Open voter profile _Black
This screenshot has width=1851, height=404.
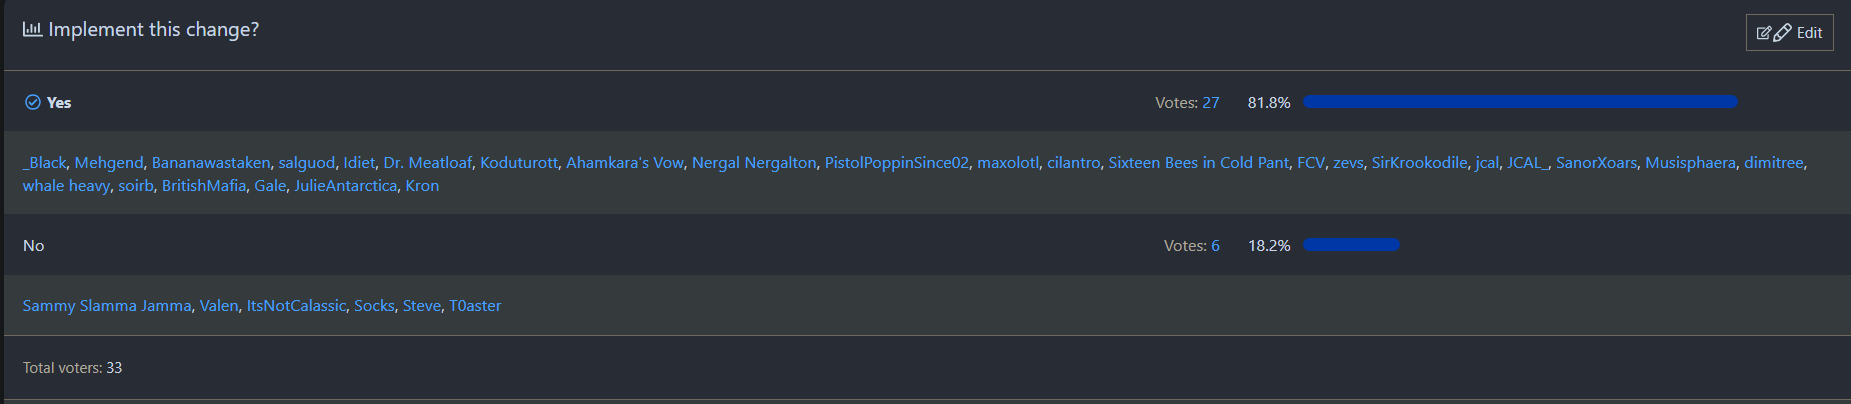click(x=44, y=162)
